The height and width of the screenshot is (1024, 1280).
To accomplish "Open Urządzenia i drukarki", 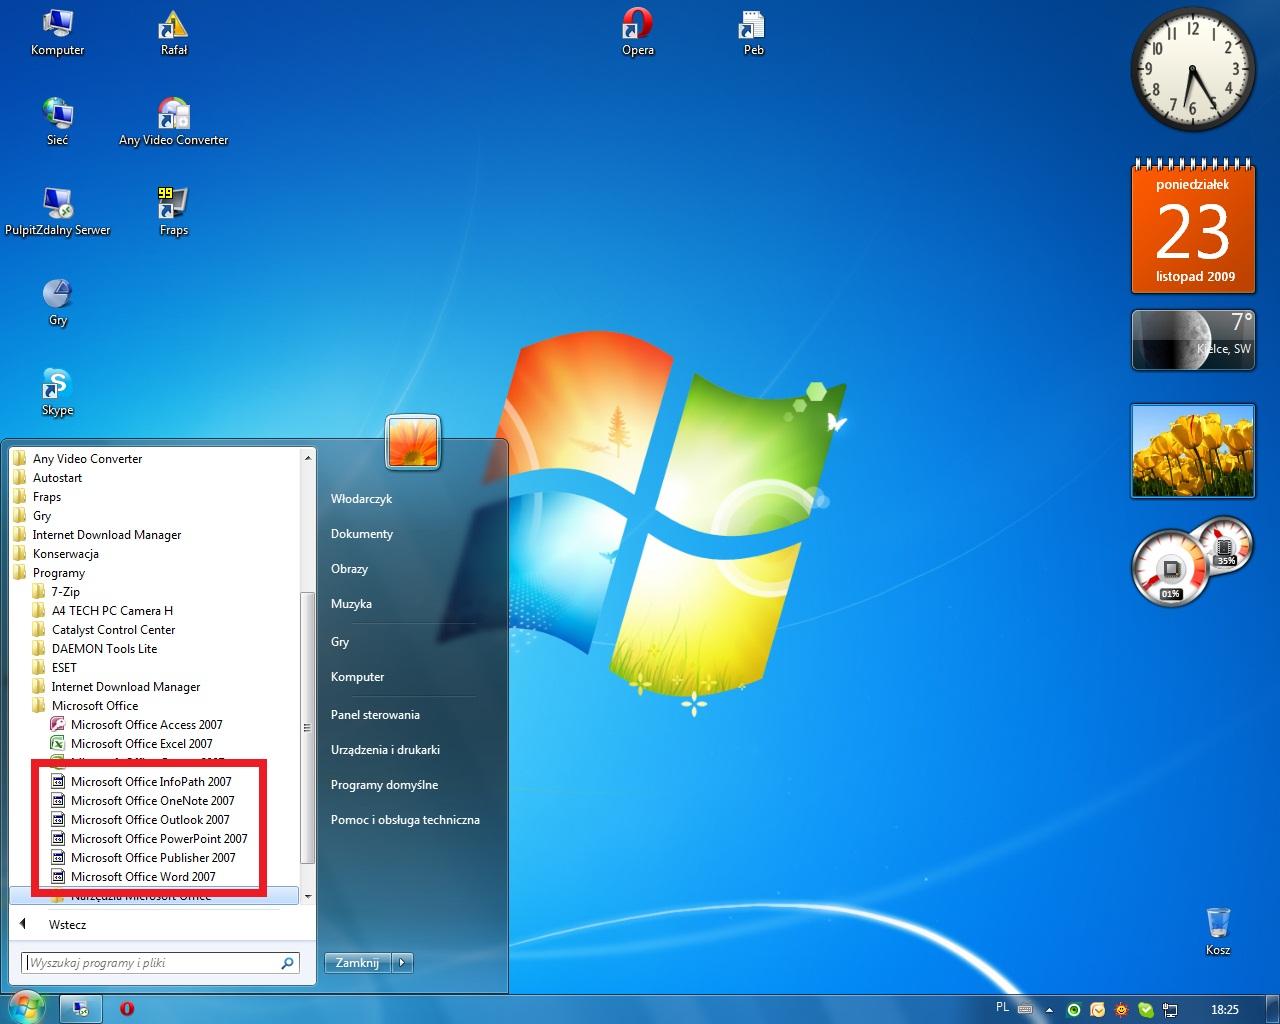I will click(385, 750).
